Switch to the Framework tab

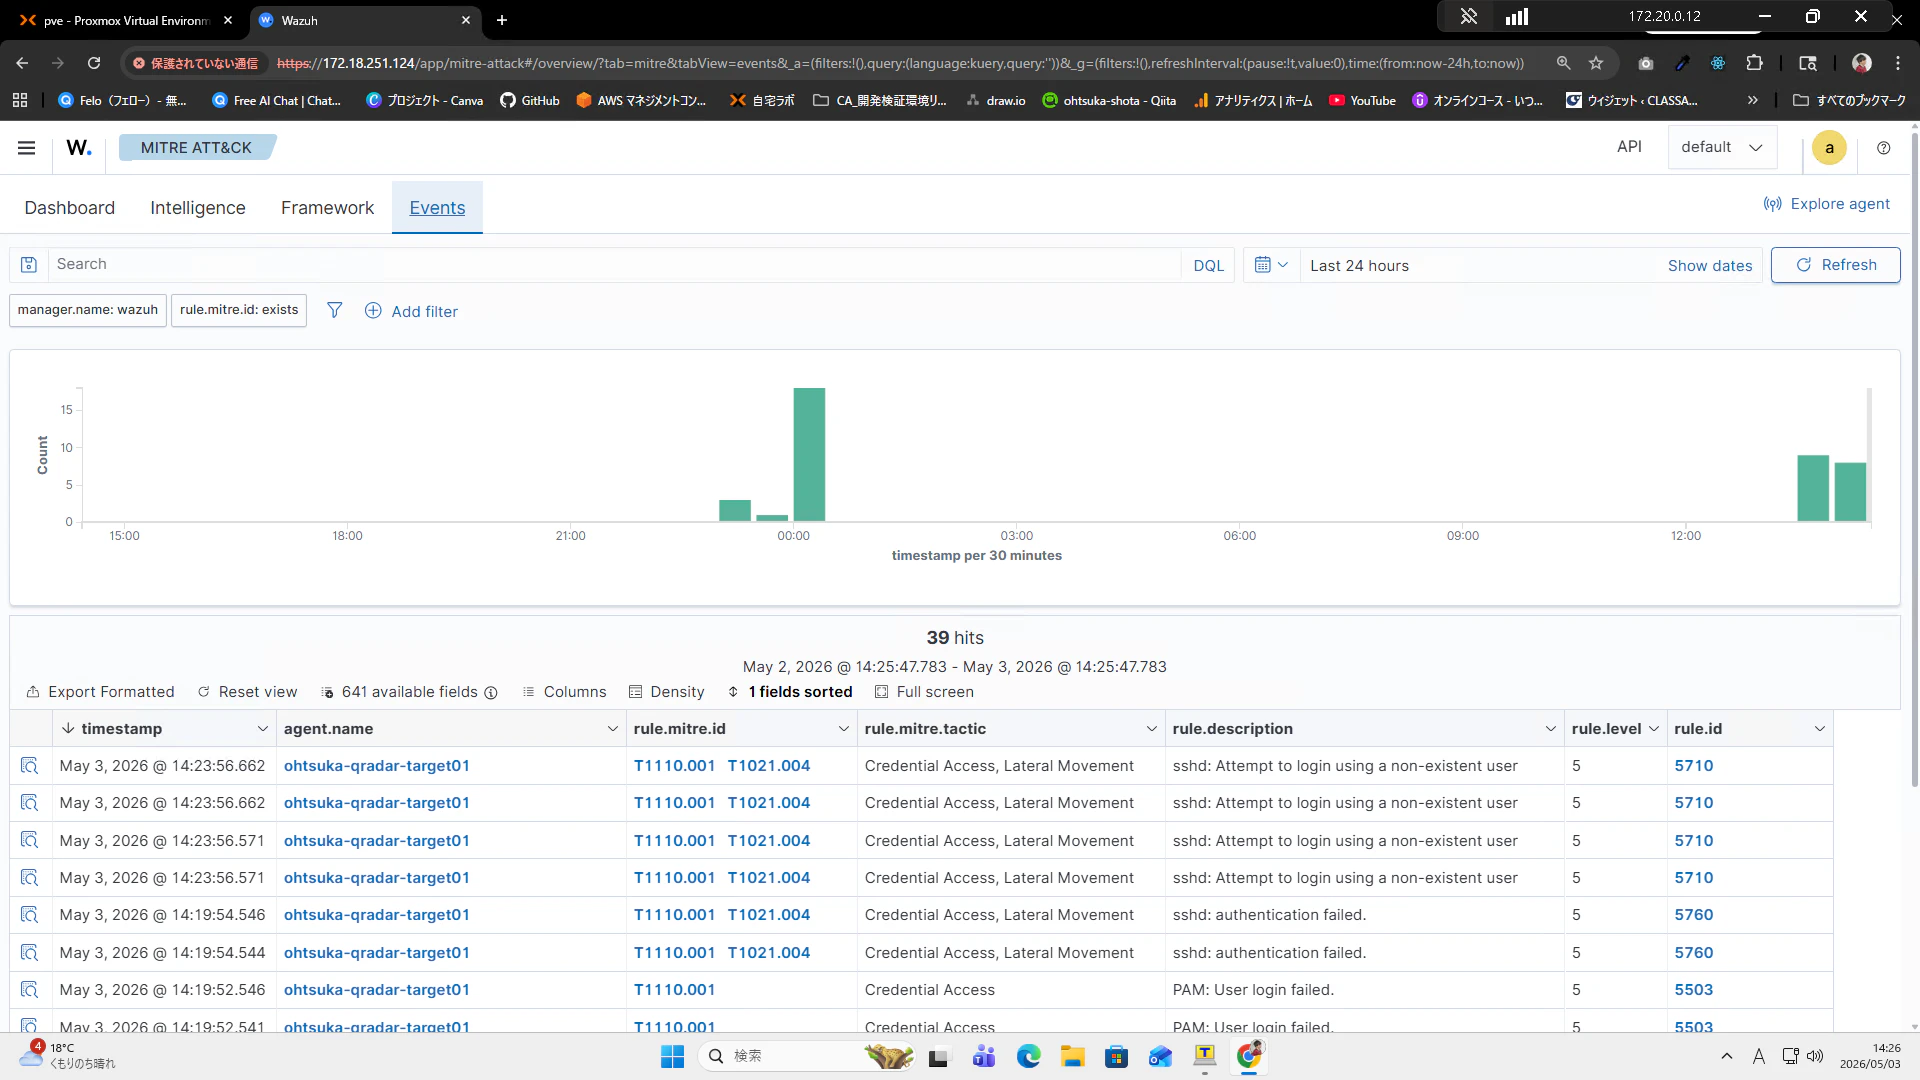point(328,208)
